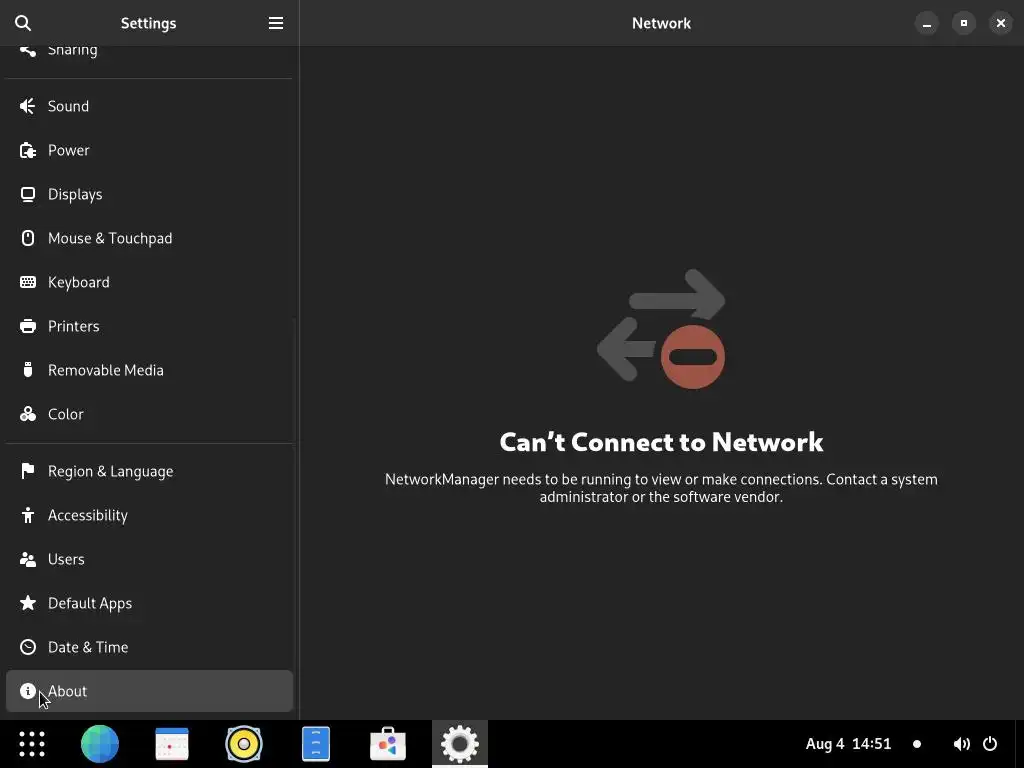This screenshot has width=1024, height=768.
Task: Open Accessibility settings
Action: [149, 515]
